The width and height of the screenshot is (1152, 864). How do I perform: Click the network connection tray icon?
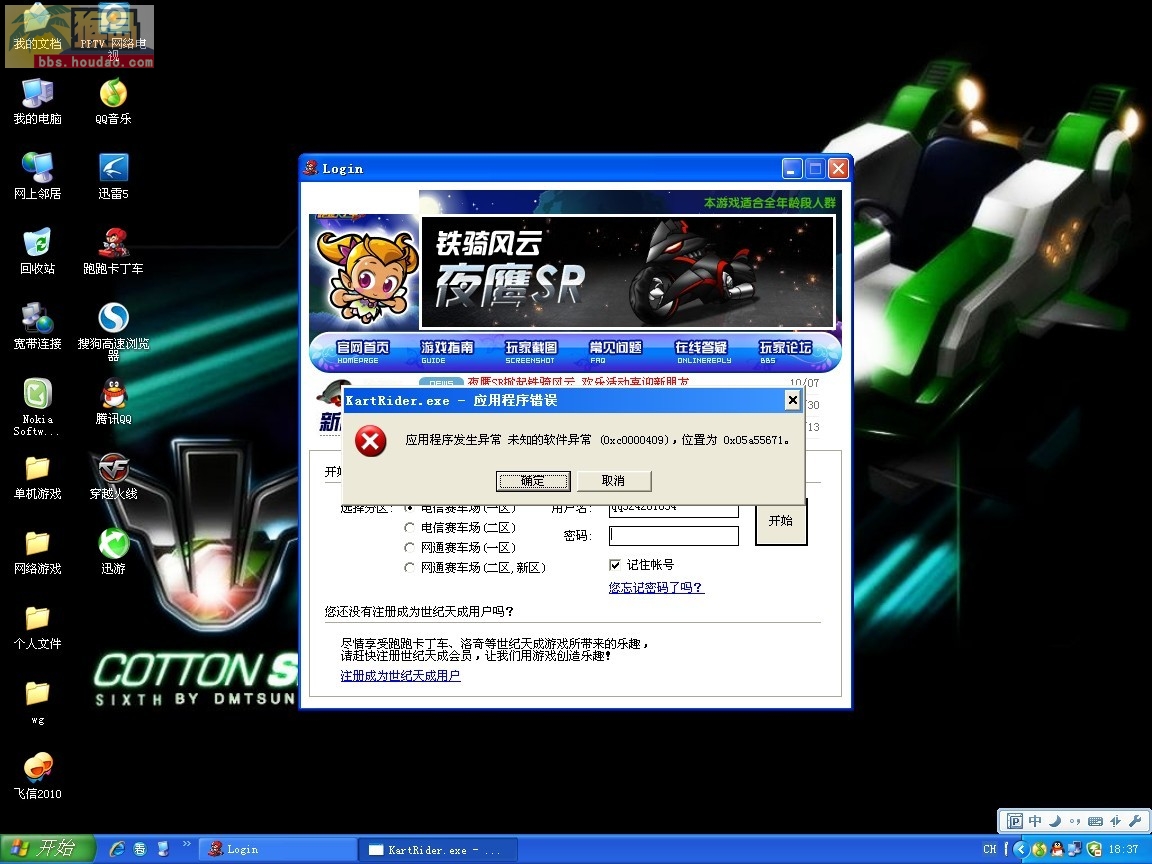coord(1075,849)
